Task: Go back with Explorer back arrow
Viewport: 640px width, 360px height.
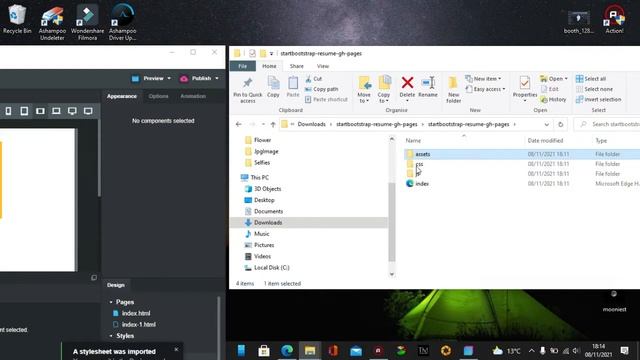Action: (239, 124)
